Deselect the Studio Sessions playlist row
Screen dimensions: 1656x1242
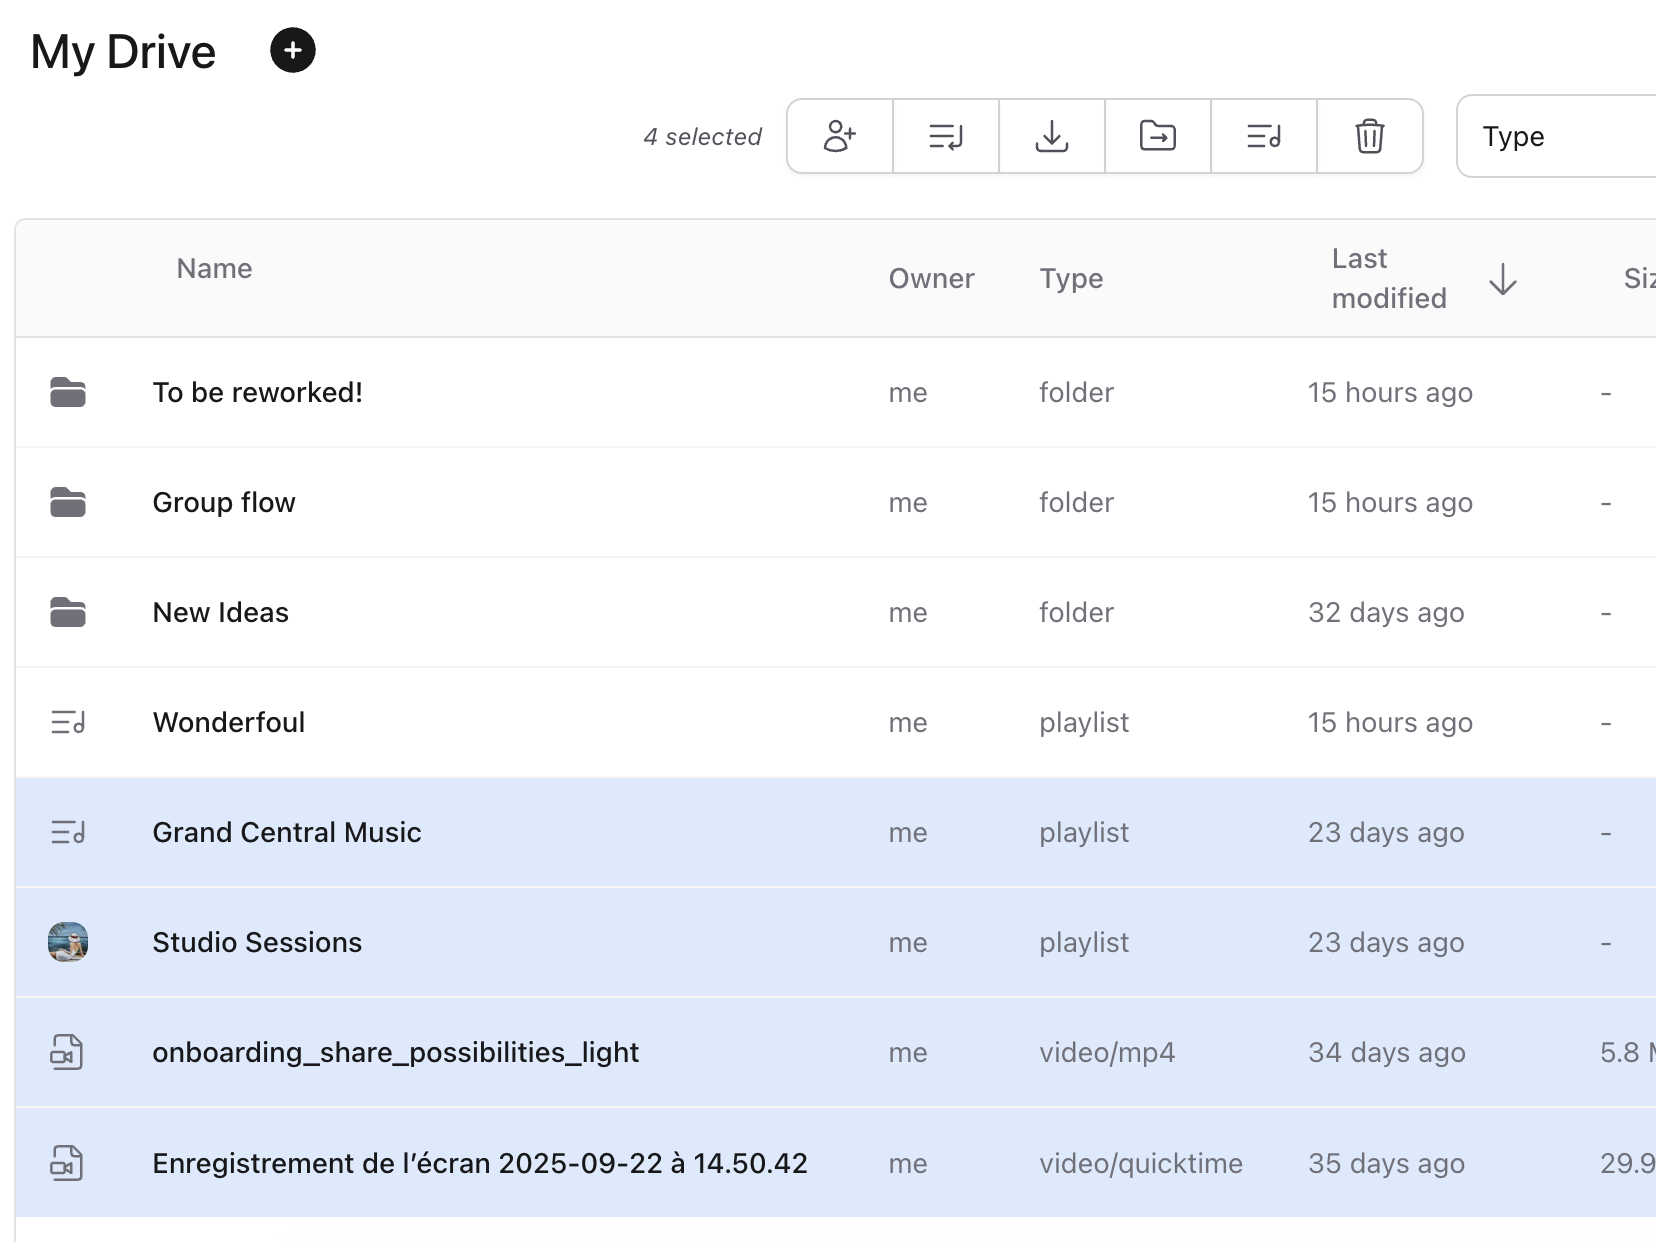tap(257, 942)
